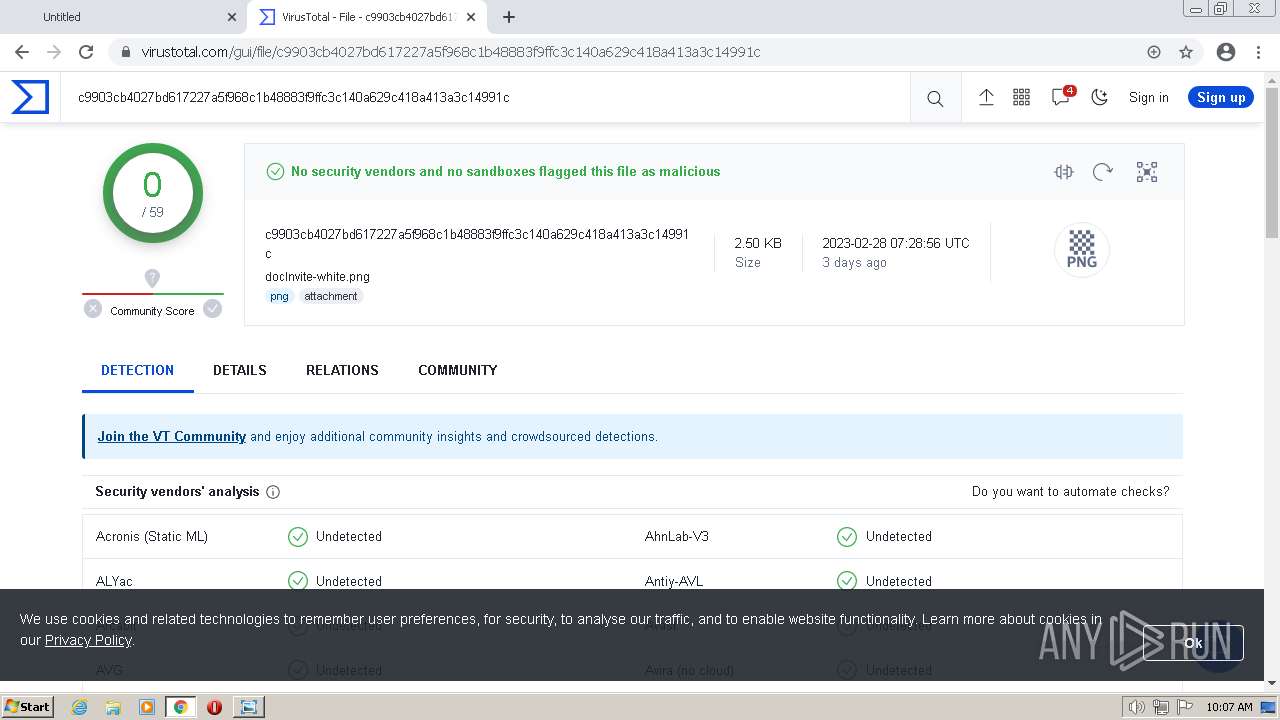Click the install/add circle icon in address bar
Screen dimensions: 1280x720
coord(1154,52)
